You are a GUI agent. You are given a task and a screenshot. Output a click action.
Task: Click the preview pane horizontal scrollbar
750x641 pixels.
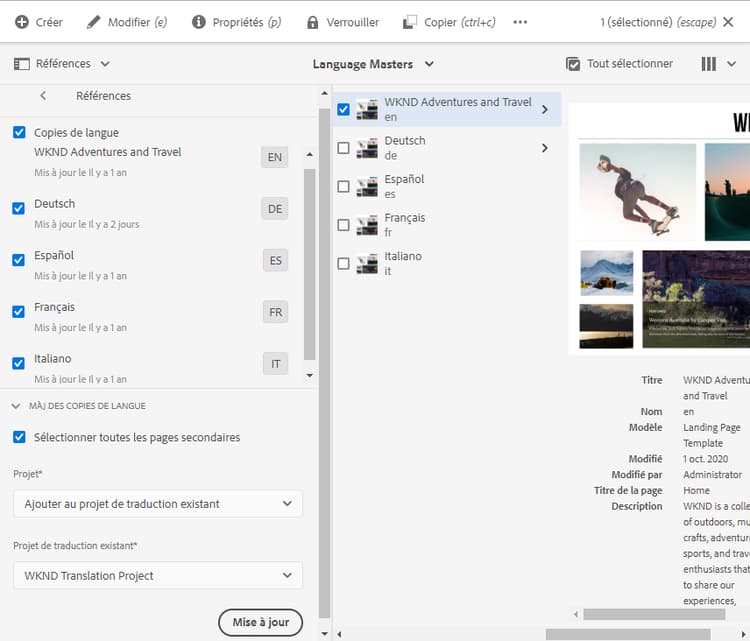pyautogui.click(x=654, y=614)
